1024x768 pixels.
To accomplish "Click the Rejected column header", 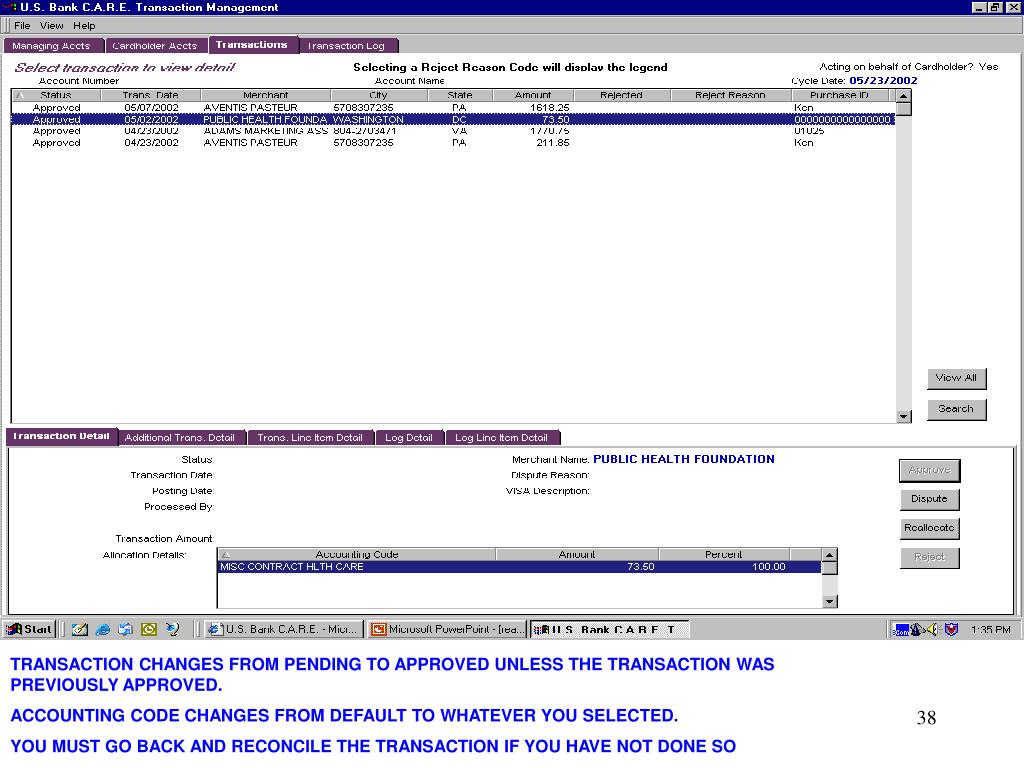I will click(x=622, y=95).
